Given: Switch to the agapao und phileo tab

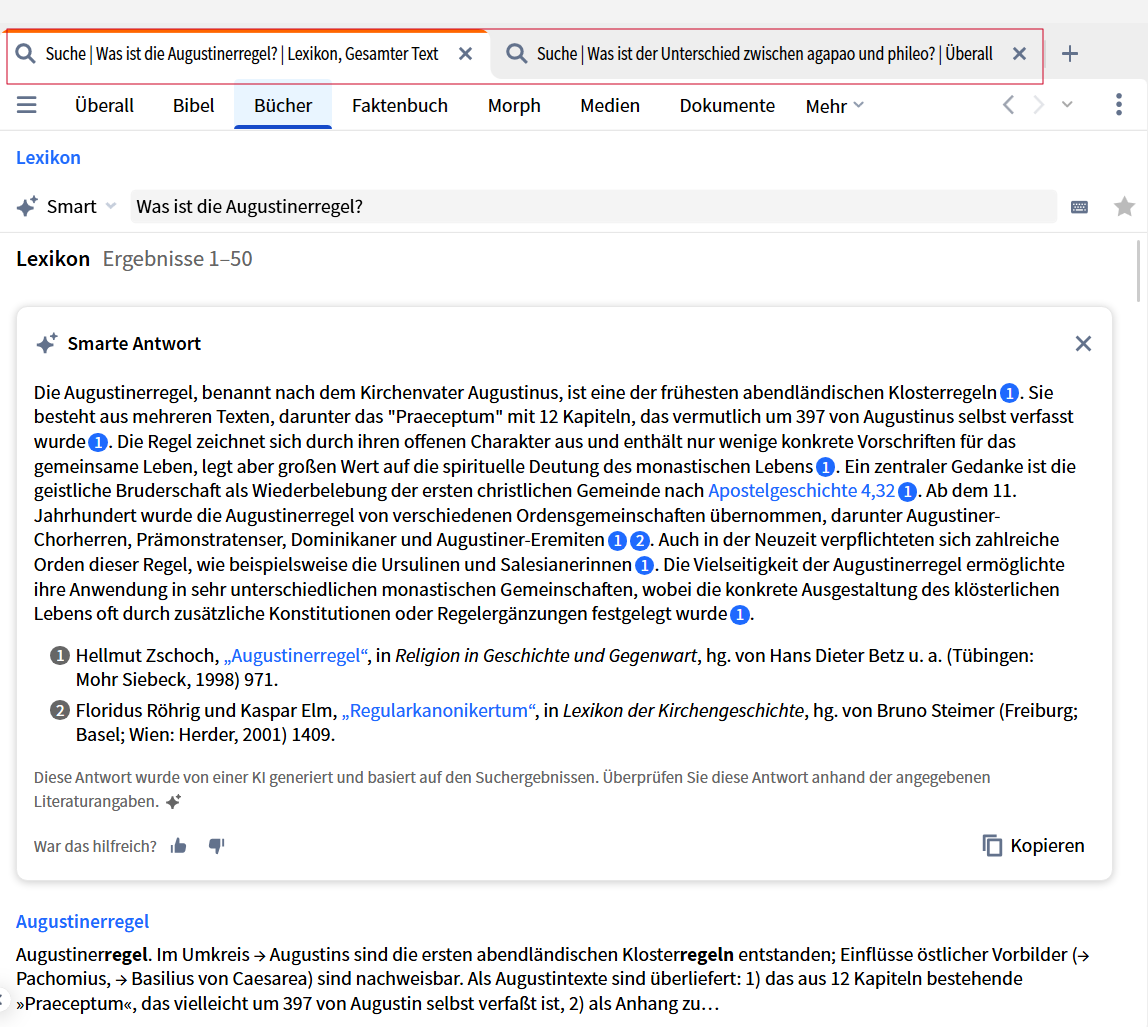Looking at the screenshot, I should pos(764,54).
